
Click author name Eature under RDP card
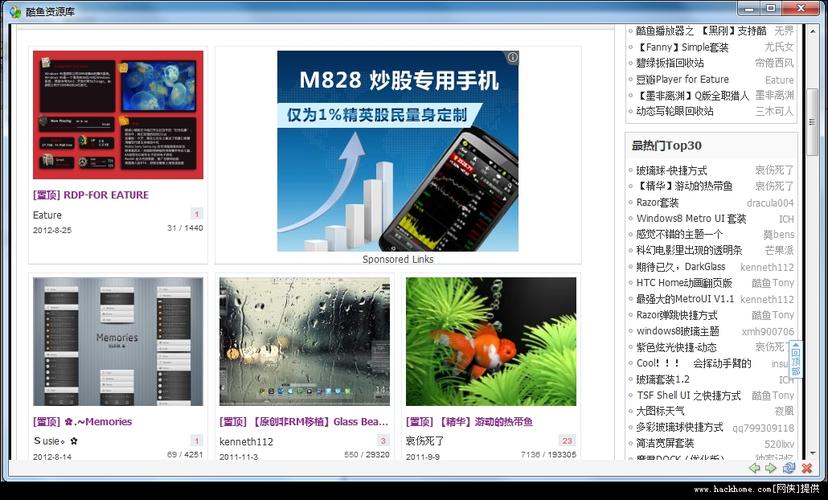(x=47, y=215)
